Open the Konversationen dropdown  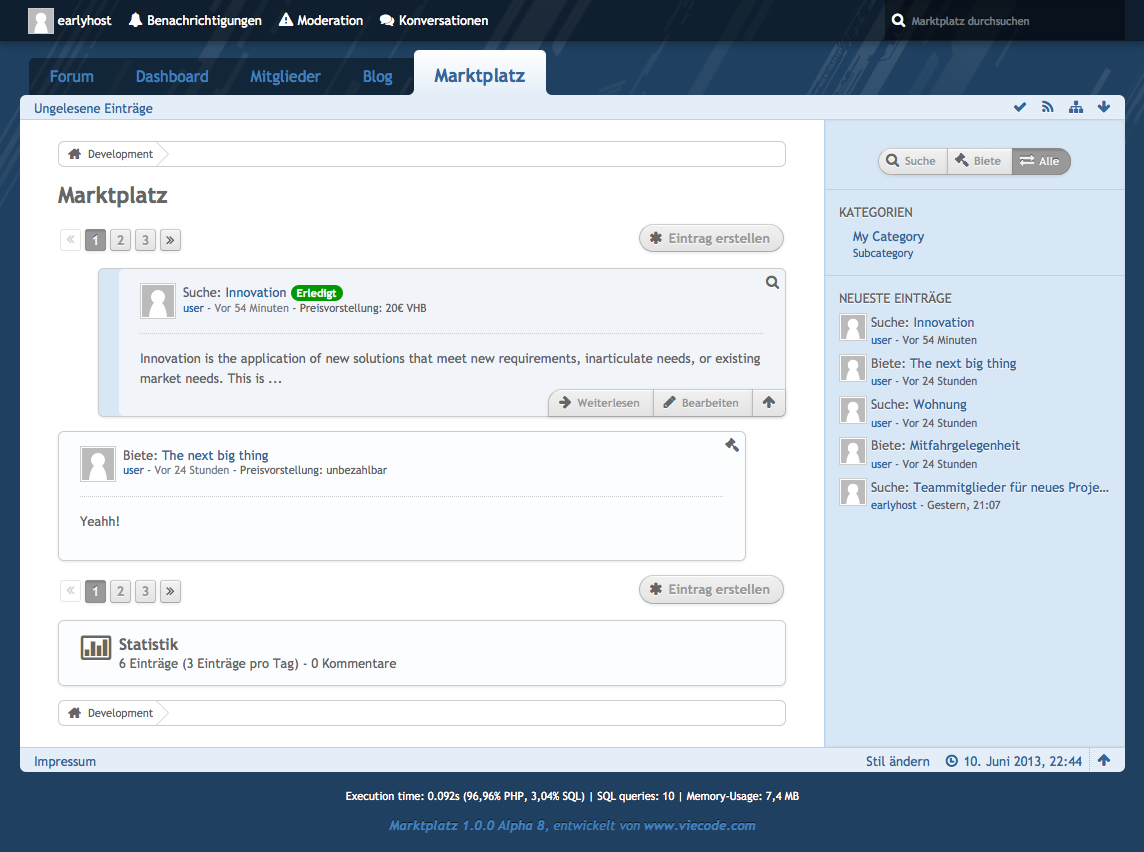pyautogui.click(x=434, y=20)
